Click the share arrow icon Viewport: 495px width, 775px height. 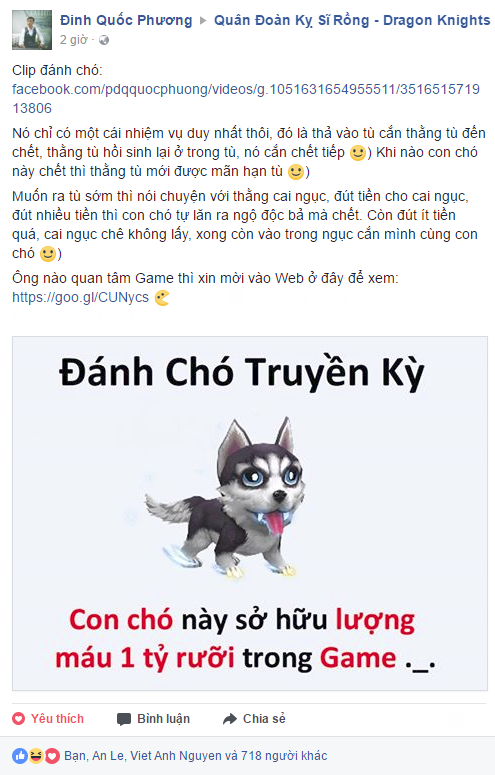230,719
